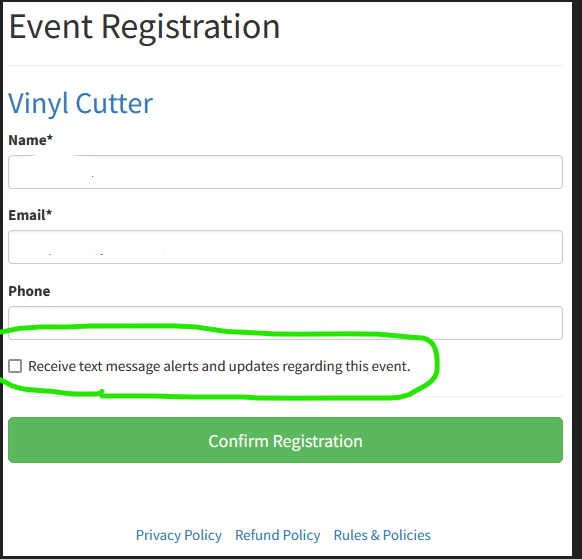Focus the Name input field

285,172
